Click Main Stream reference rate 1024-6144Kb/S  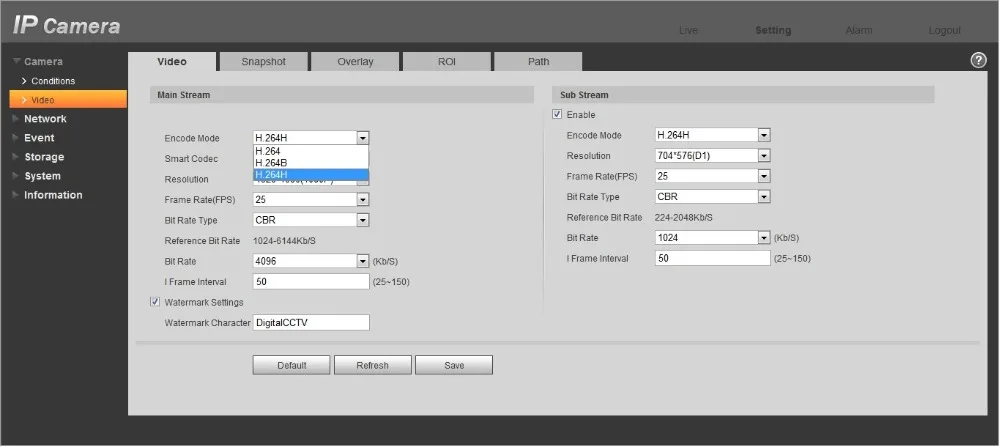(284, 241)
